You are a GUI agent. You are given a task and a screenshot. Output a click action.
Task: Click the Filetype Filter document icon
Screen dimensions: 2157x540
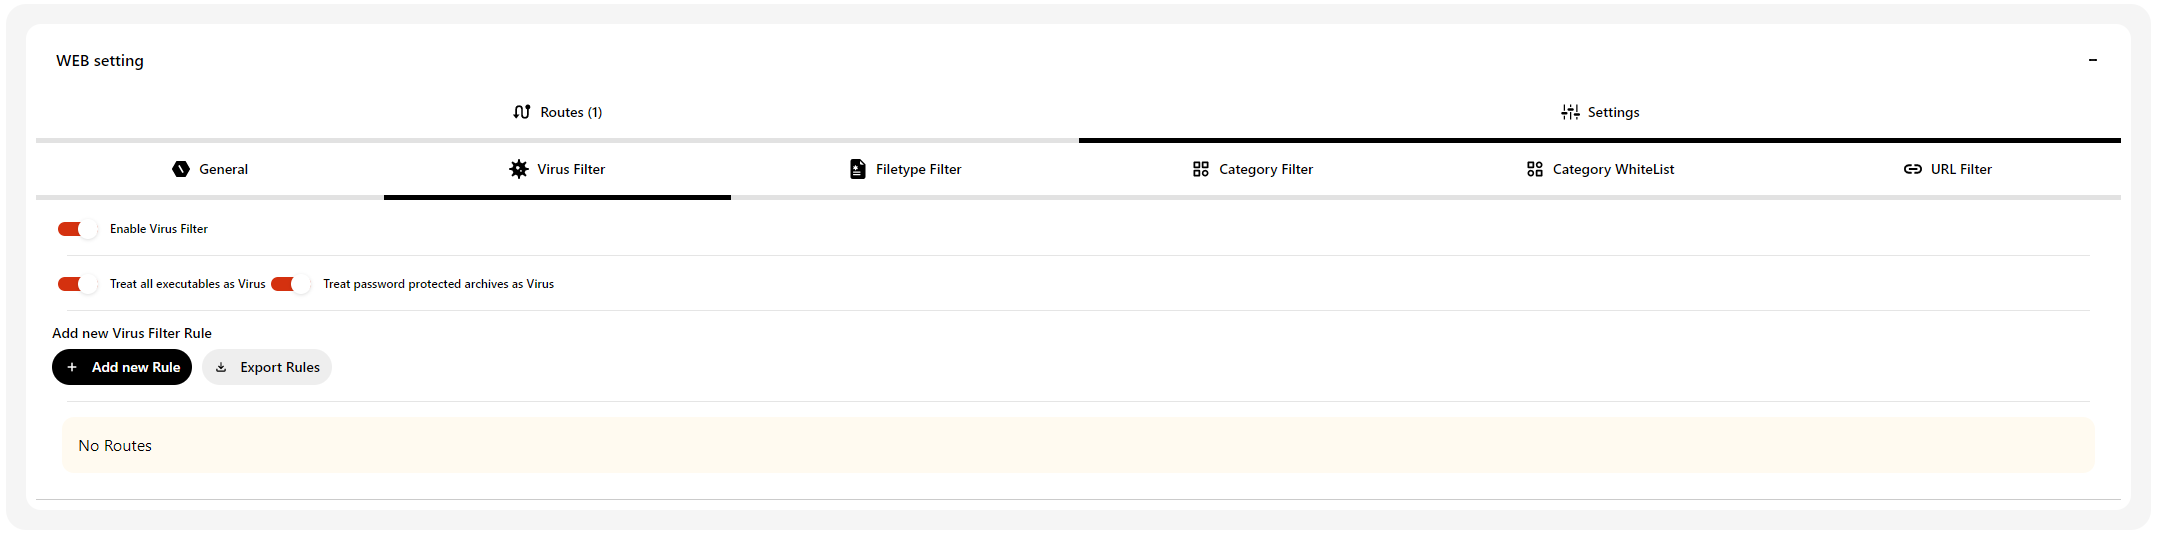tap(858, 169)
